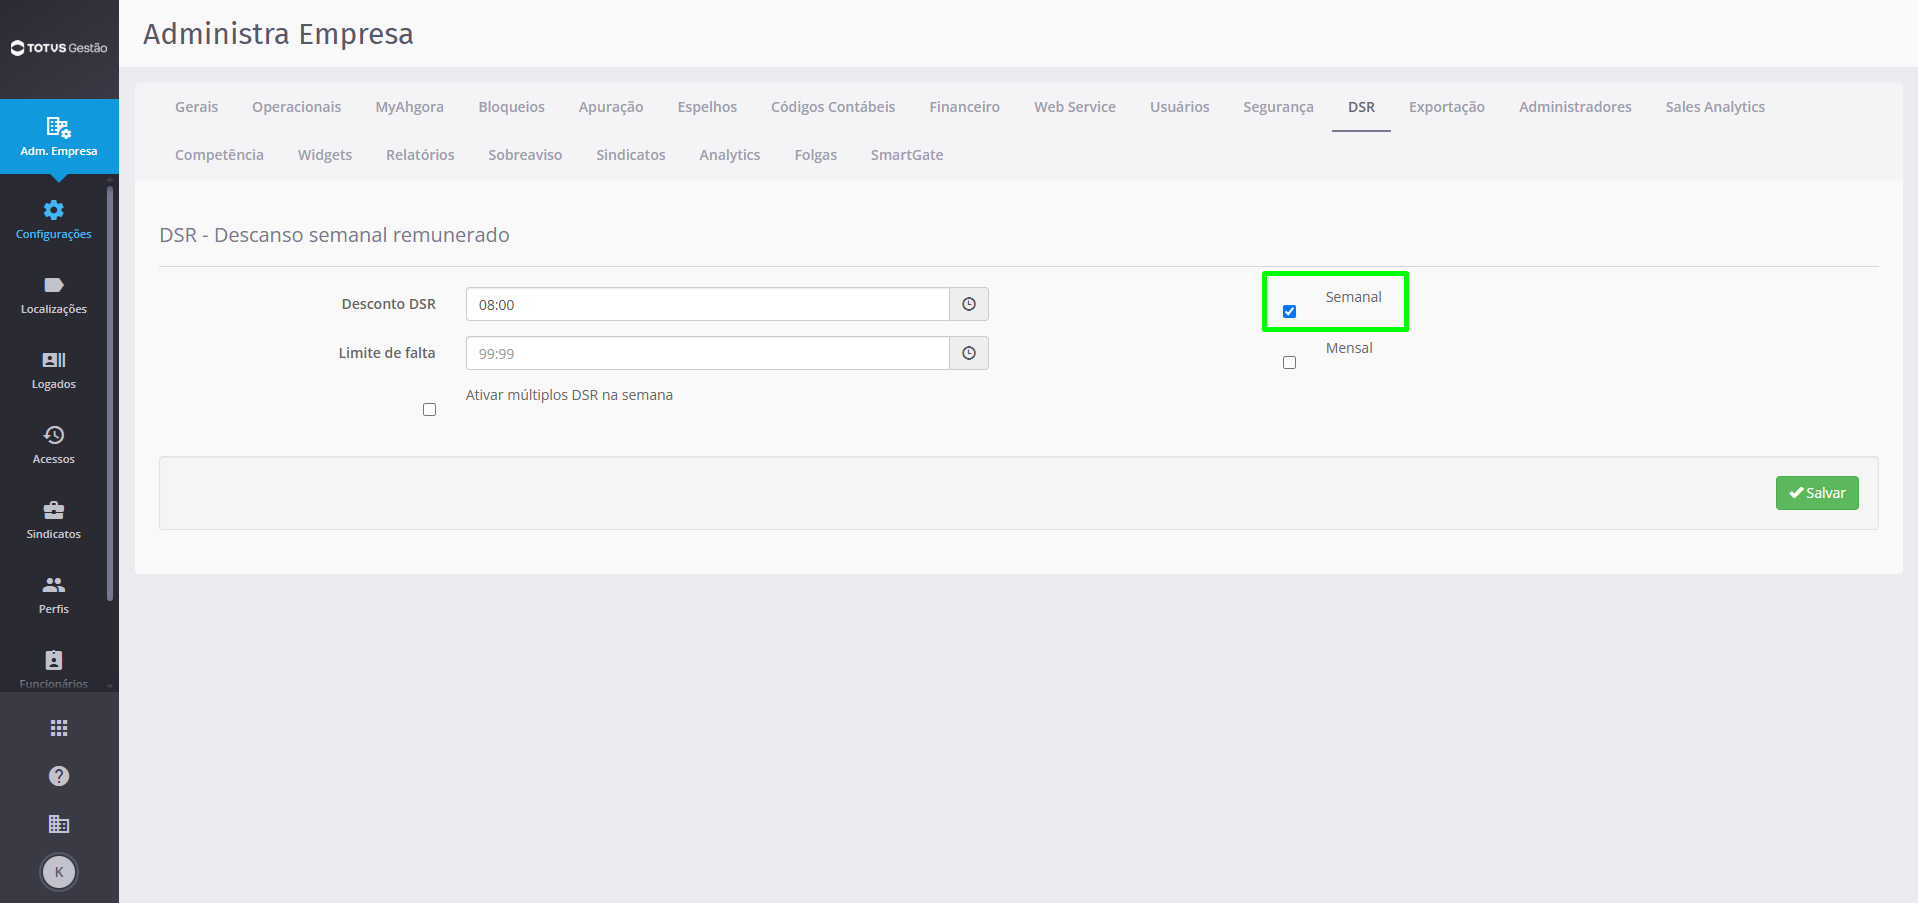Open the Exportação tab
The image size is (1918, 903).
(x=1447, y=107)
